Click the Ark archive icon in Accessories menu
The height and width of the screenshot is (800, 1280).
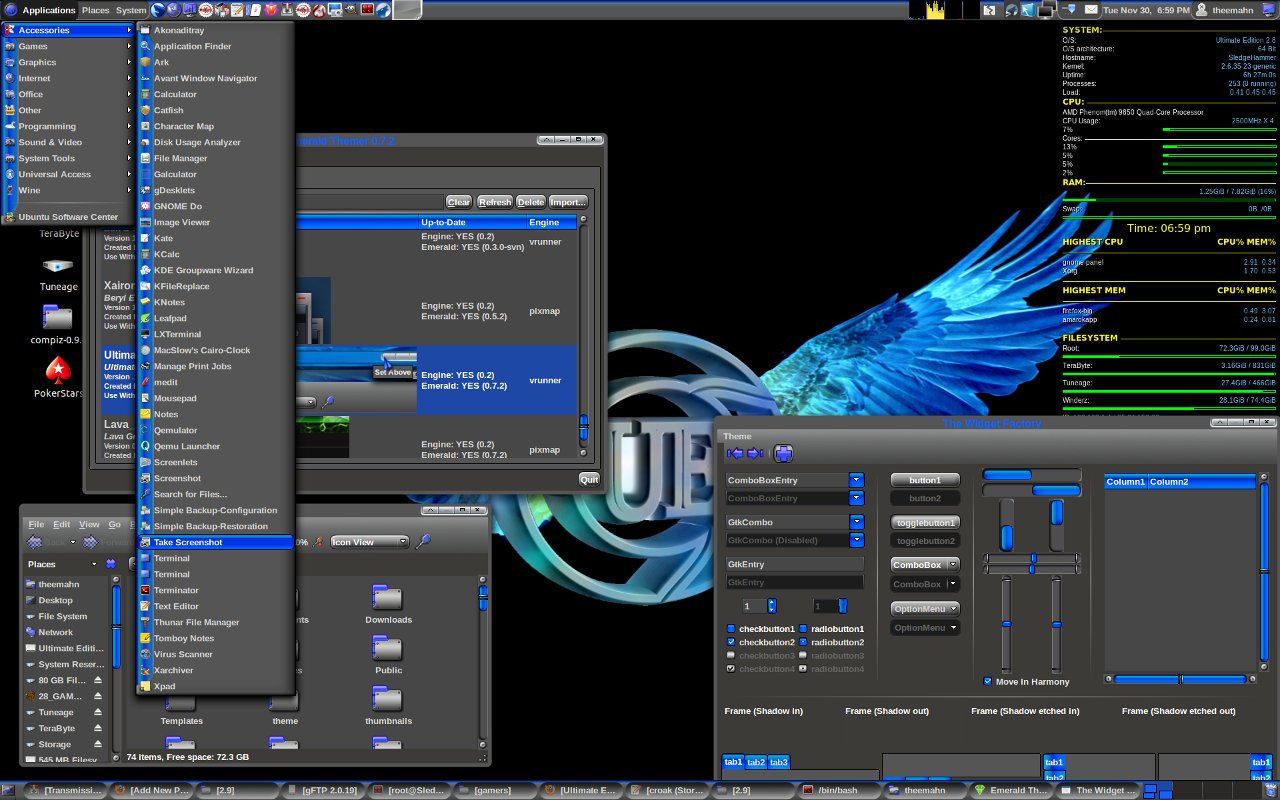click(x=145, y=62)
